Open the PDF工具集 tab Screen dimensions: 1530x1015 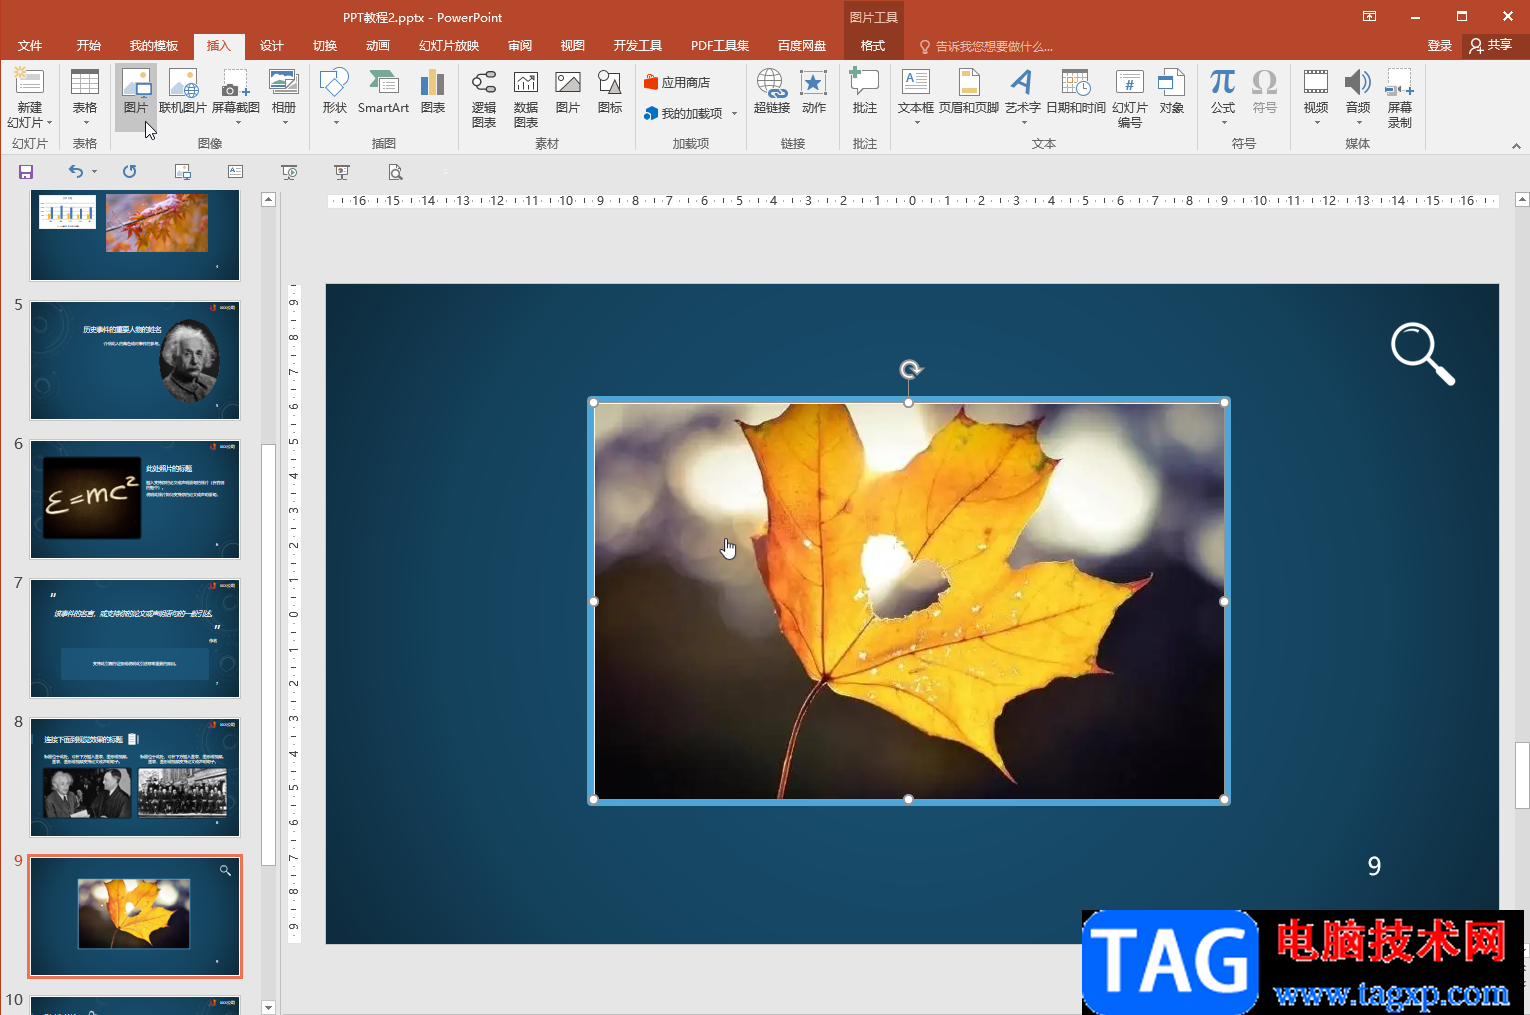[x=720, y=46]
